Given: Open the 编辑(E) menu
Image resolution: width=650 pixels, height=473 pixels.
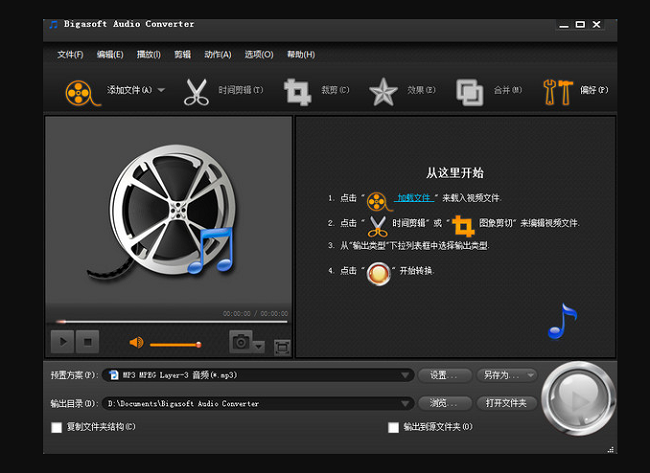Looking at the screenshot, I should (110, 55).
